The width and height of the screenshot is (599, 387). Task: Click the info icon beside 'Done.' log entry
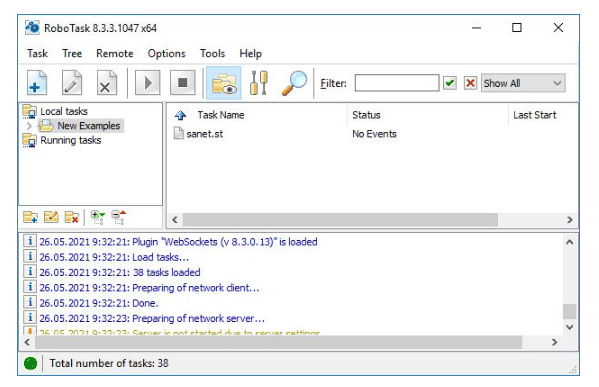pos(30,302)
